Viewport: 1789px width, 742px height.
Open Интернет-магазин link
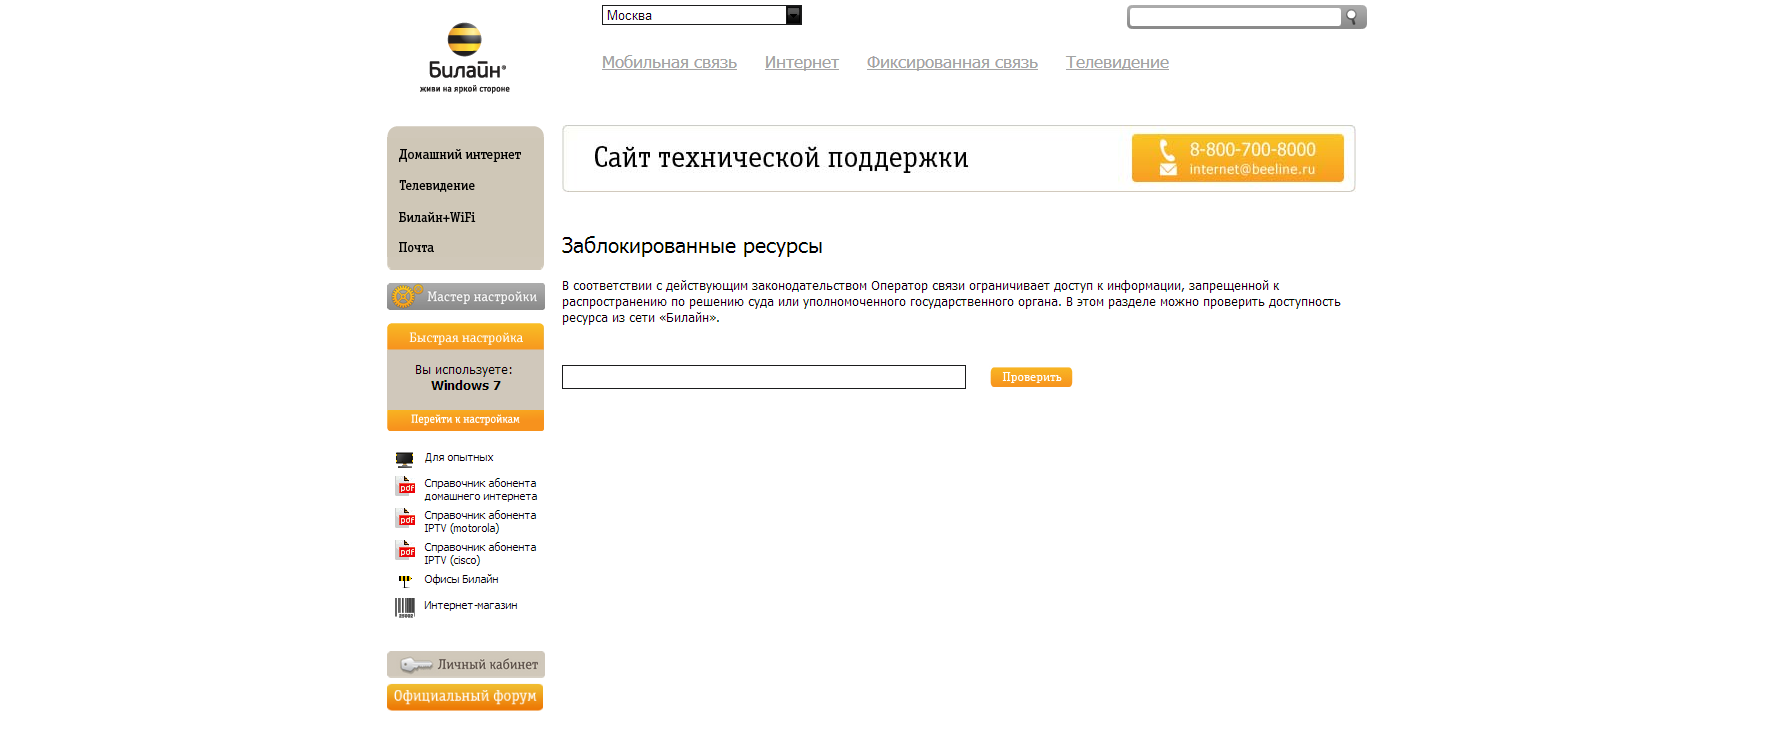pyautogui.click(x=471, y=606)
